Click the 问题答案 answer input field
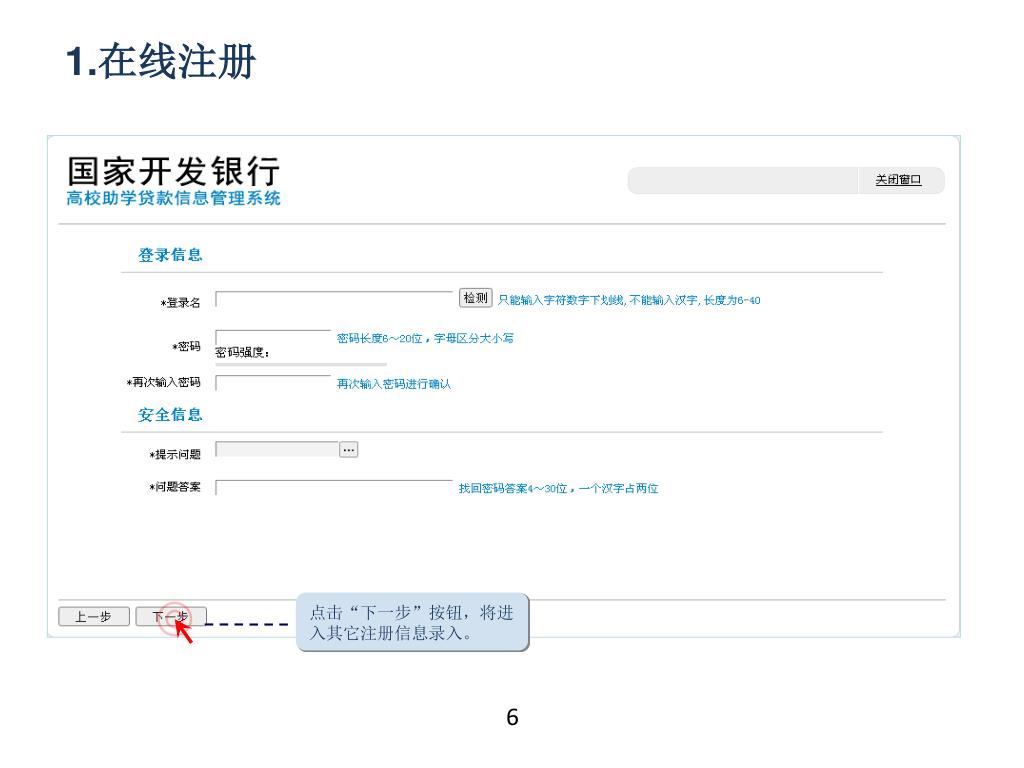The image size is (1024, 768). [x=335, y=488]
